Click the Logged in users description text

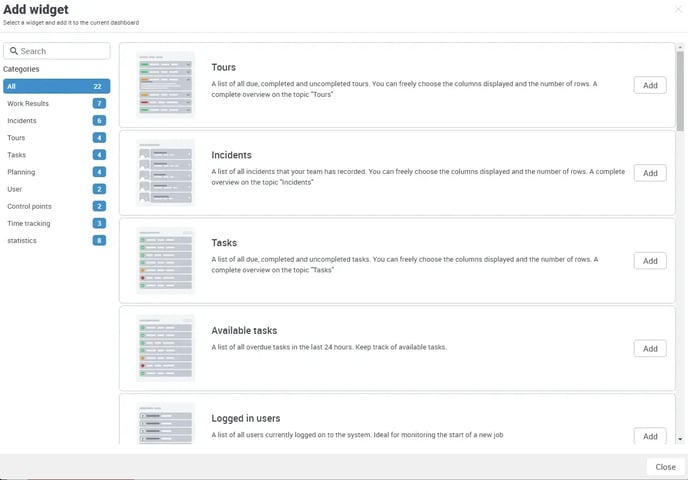(357, 435)
